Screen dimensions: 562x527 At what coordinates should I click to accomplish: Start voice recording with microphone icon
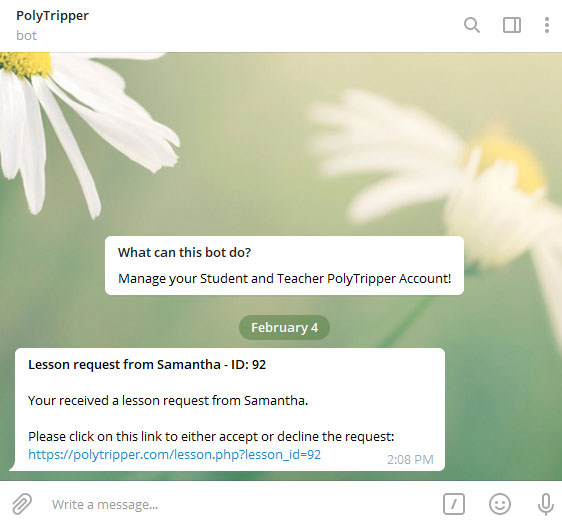(x=546, y=504)
